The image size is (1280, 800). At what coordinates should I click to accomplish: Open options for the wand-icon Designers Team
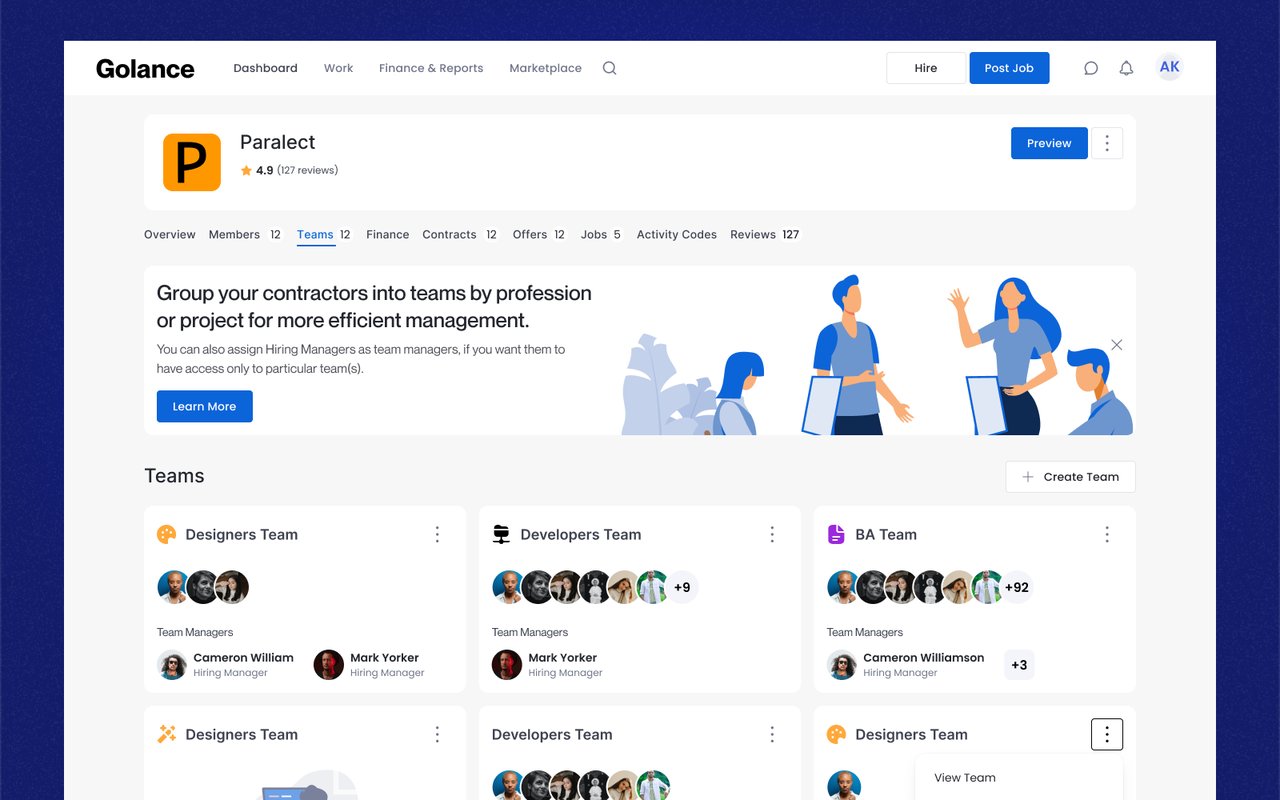coord(437,735)
